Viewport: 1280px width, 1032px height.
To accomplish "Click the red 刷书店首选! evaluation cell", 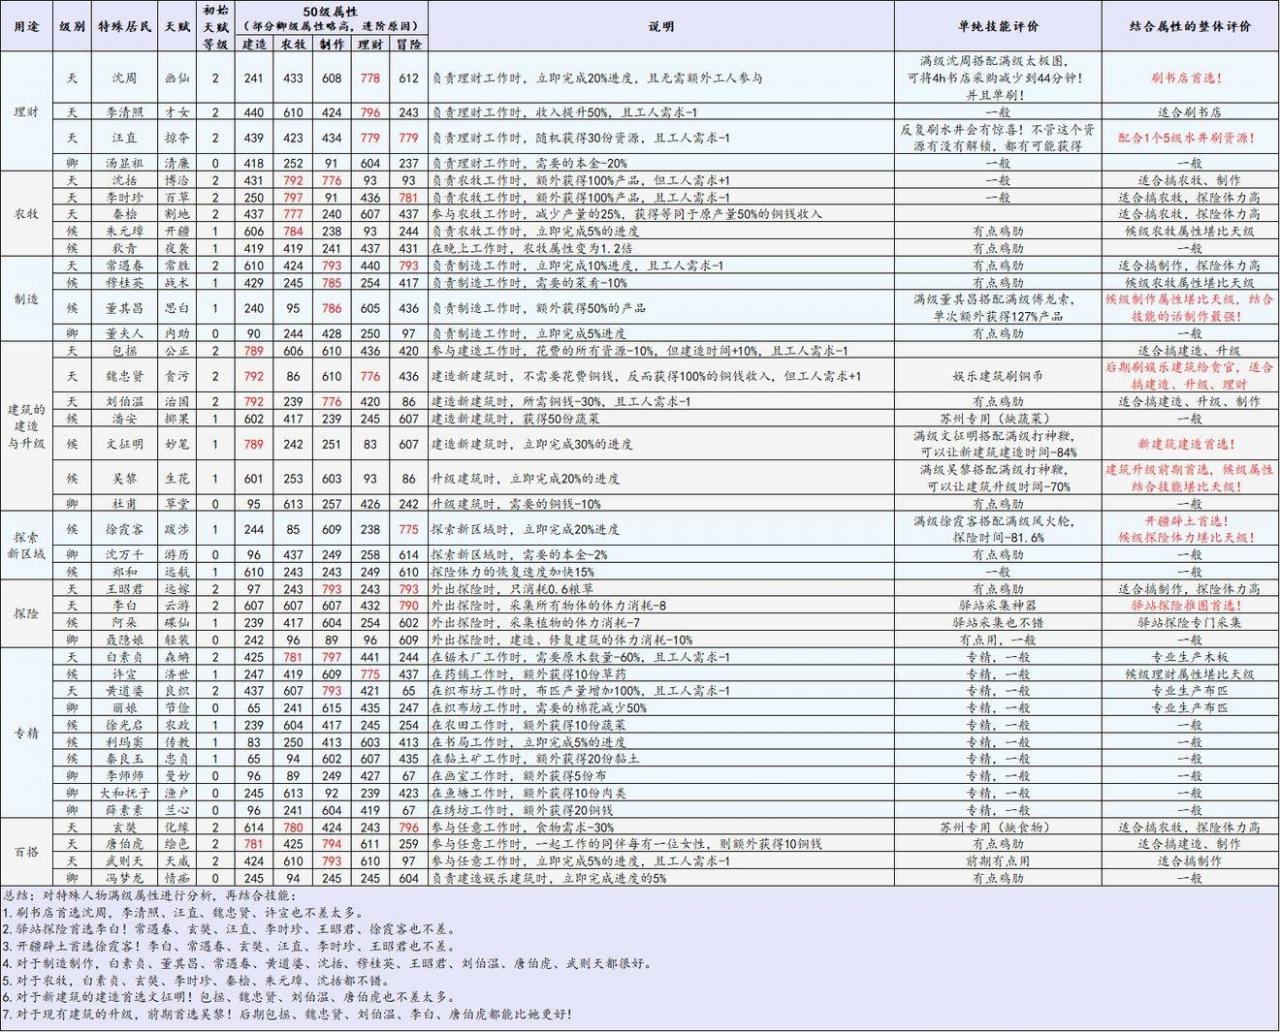I will pyautogui.click(x=1190, y=77).
